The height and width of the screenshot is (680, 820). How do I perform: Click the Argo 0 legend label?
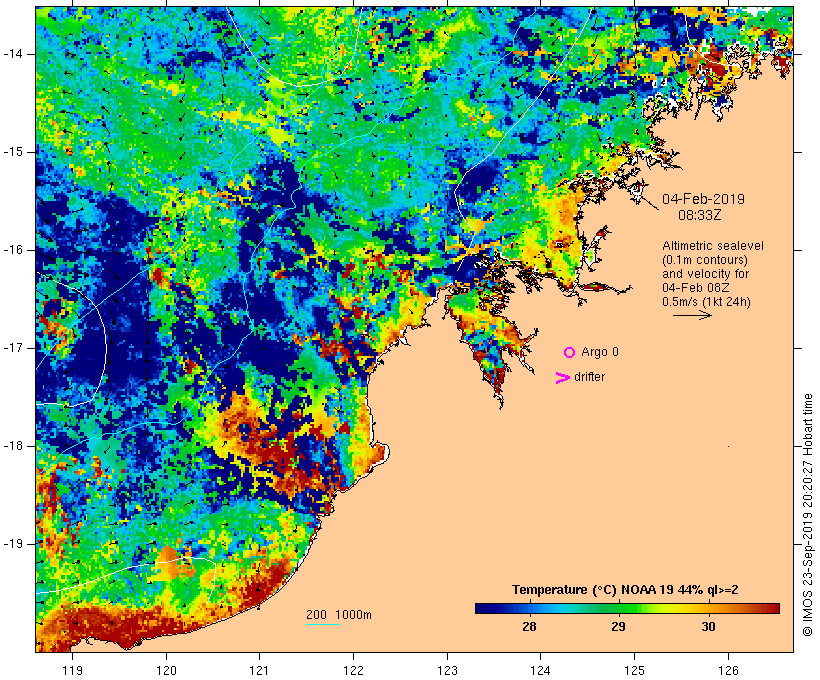pos(600,352)
